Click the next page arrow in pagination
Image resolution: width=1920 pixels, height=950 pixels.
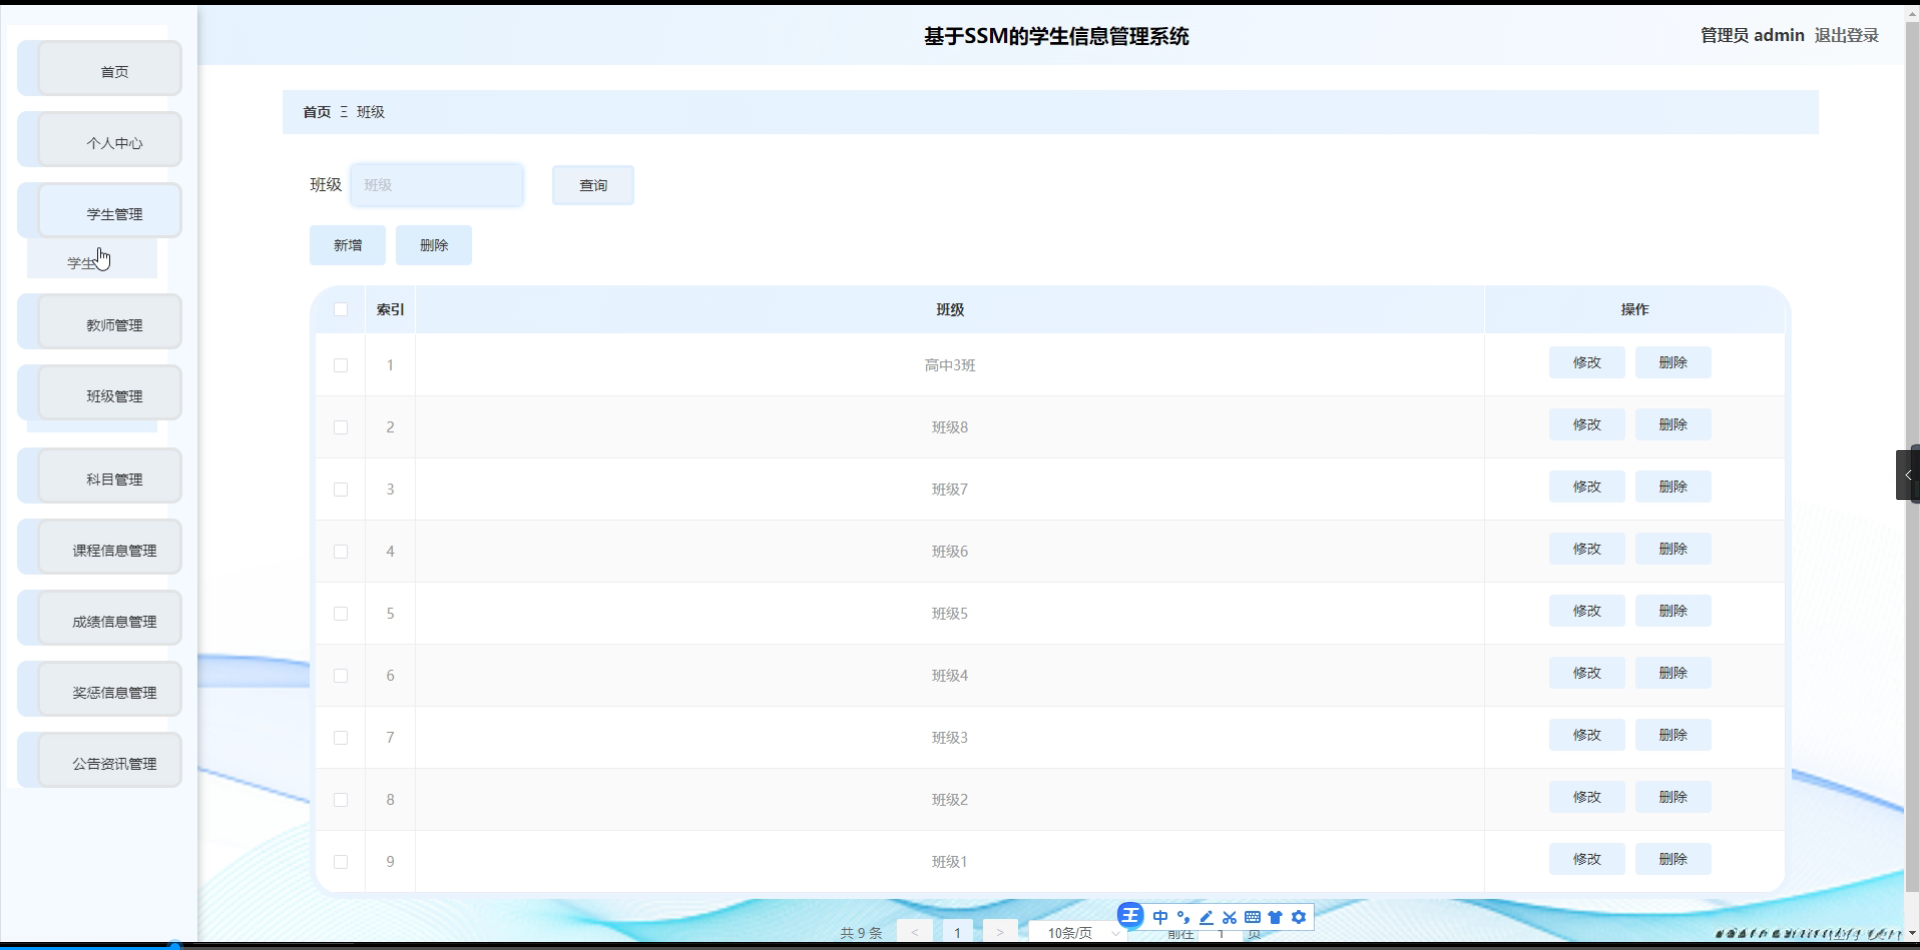pos(1000,933)
